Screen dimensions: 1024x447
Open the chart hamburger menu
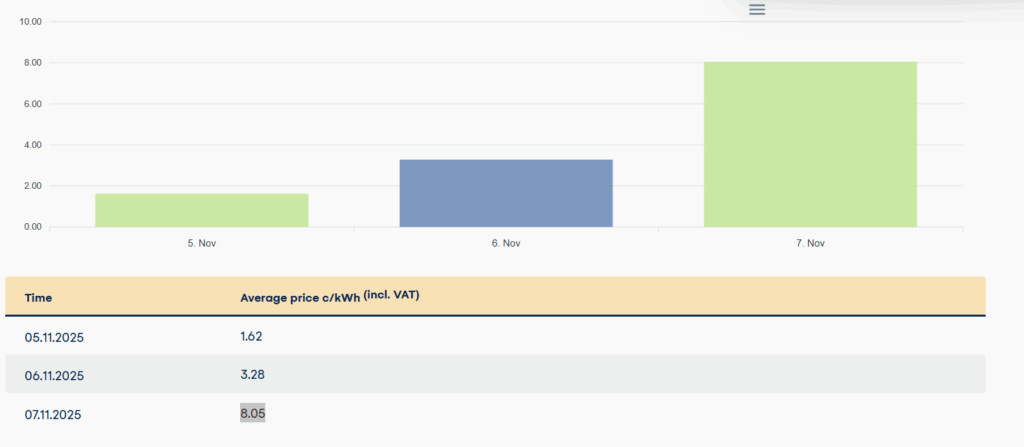coord(757,10)
